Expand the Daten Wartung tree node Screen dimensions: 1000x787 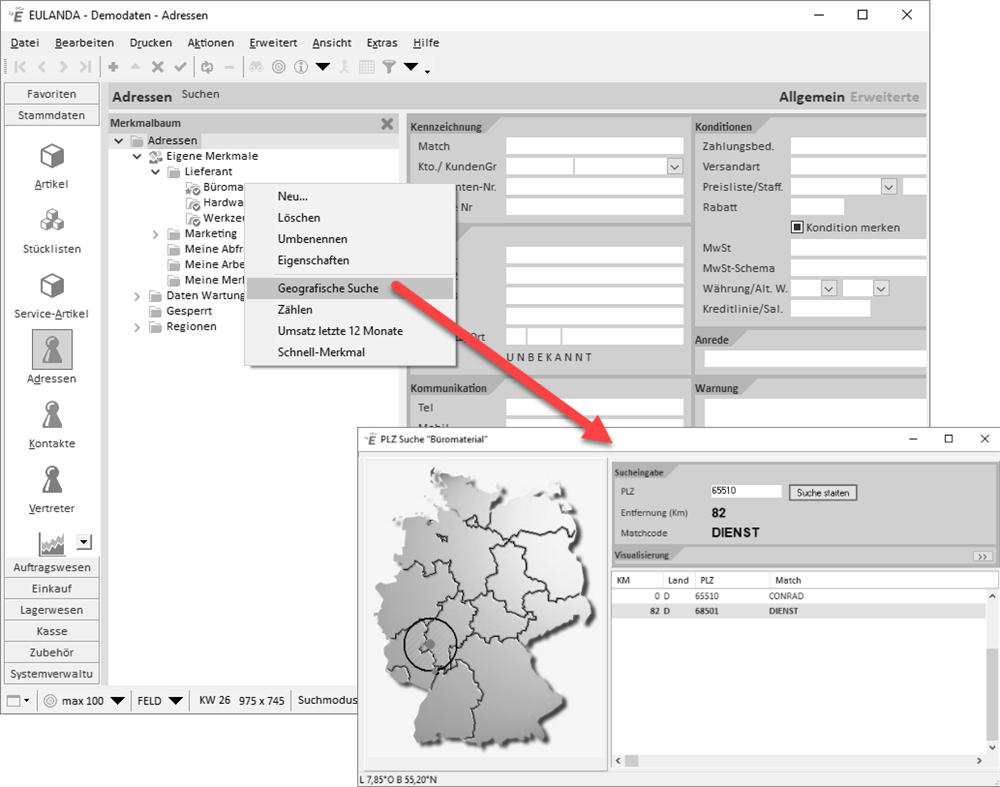(x=137, y=296)
